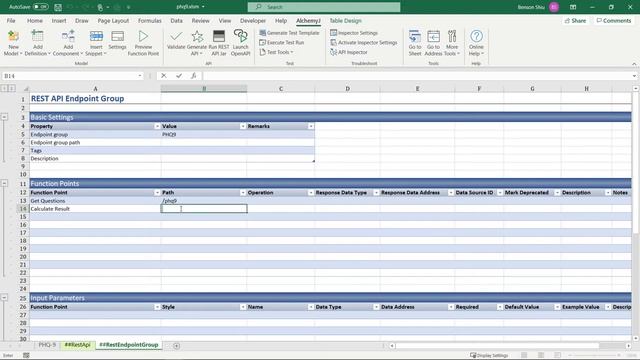Open the Data Source ID filter dropdown
Image resolution: width=640 pixels, height=360 pixels.
click(500, 192)
